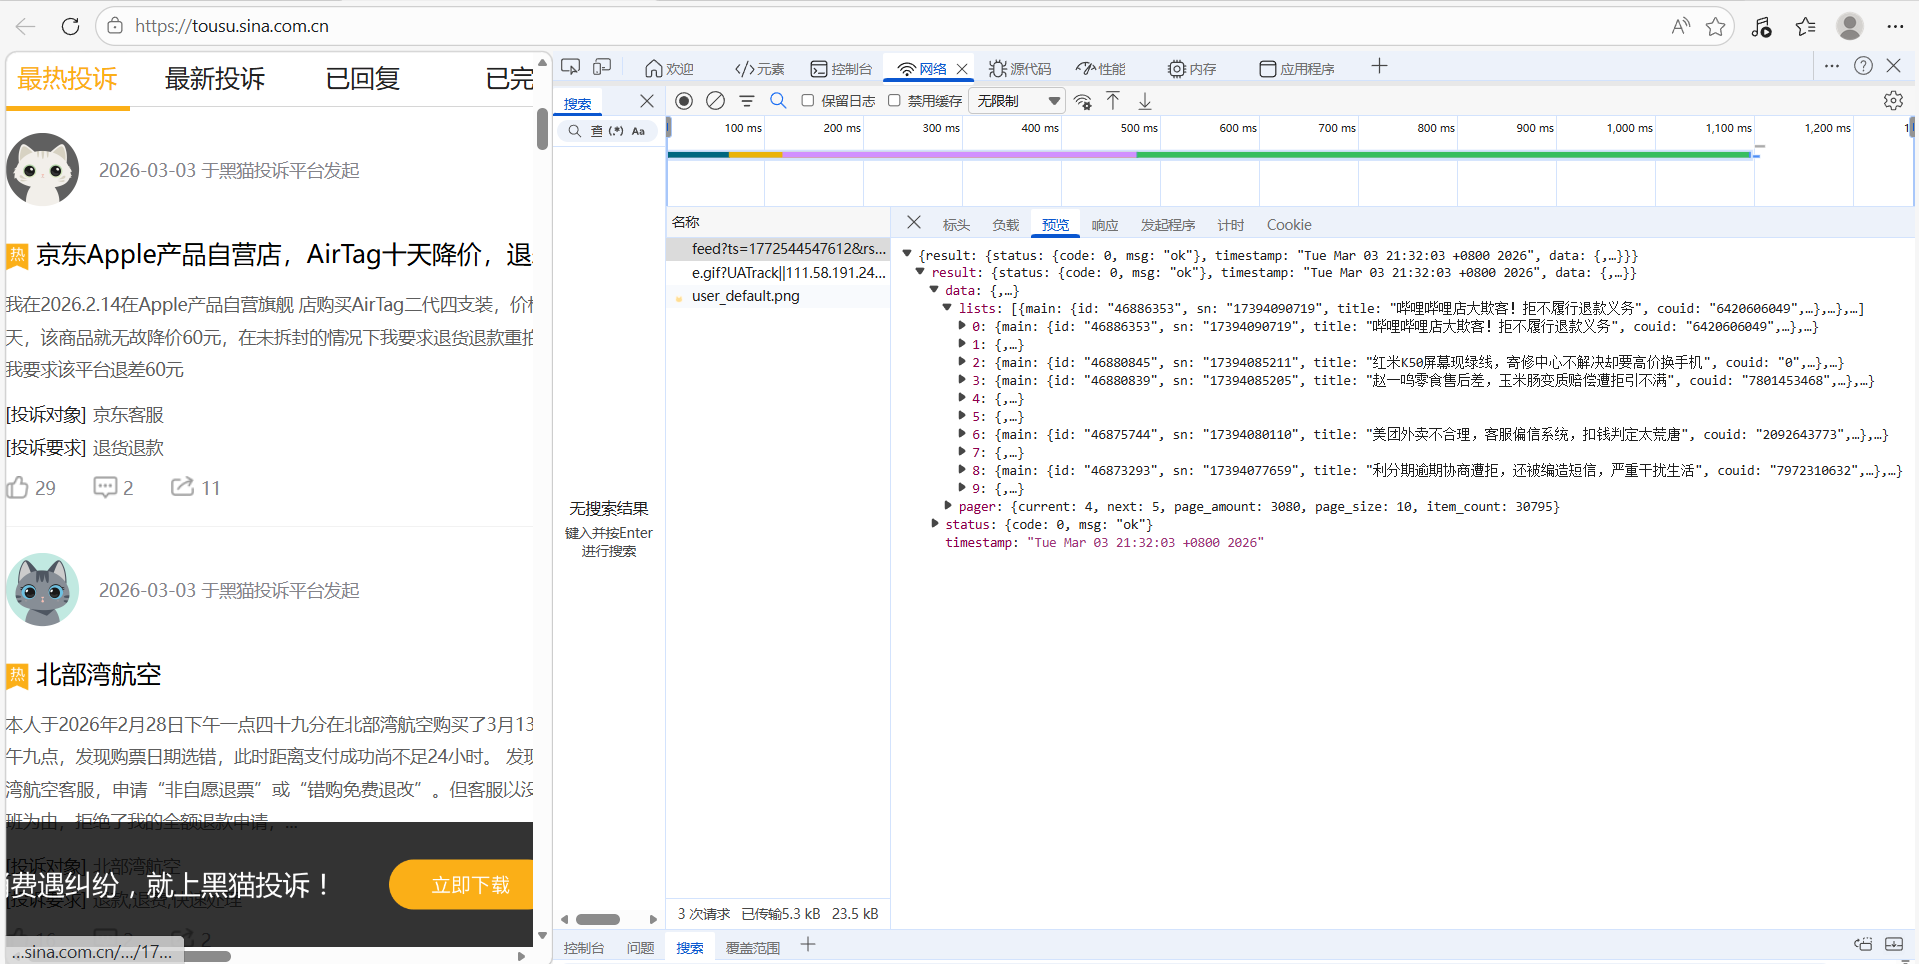Click the export HAR download arrow
This screenshot has height=964, width=1919.
[x=1145, y=101]
